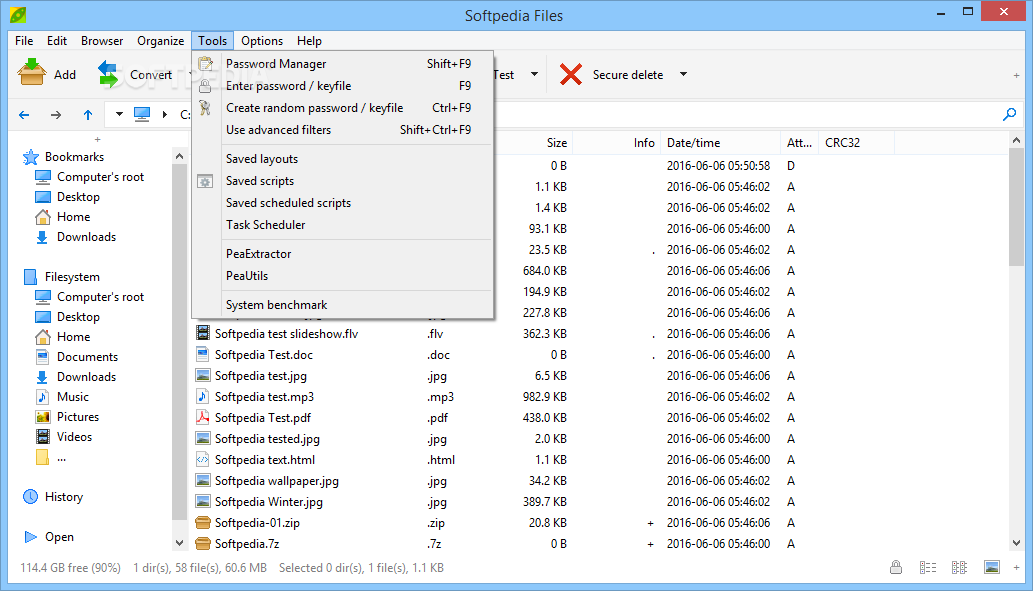Select Documents in Filesystem tree
This screenshot has height=591, width=1033.
tap(87, 356)
